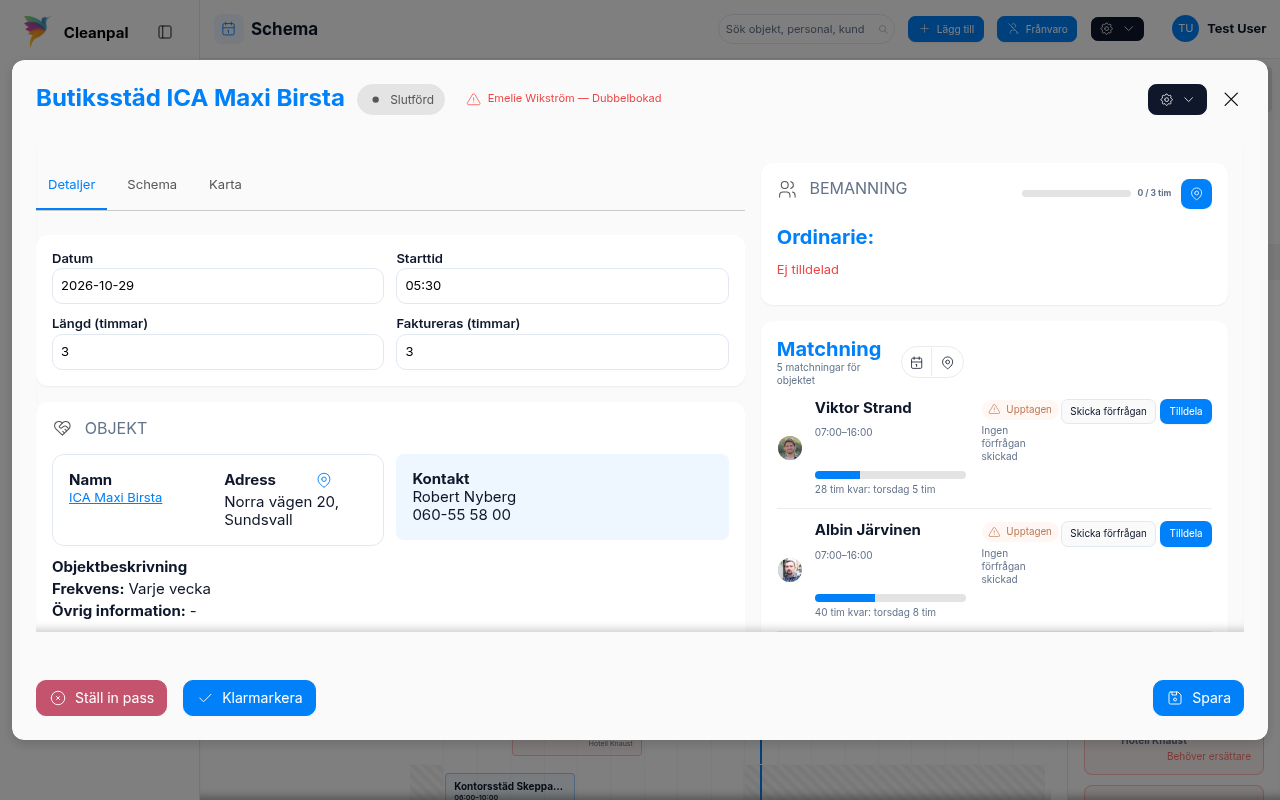Close the Butiksstäd dialog

[1231, 99]
